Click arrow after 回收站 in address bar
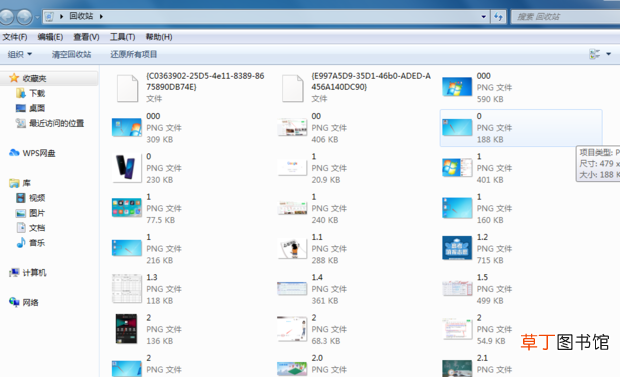The image size is (620, 377). 101,16
